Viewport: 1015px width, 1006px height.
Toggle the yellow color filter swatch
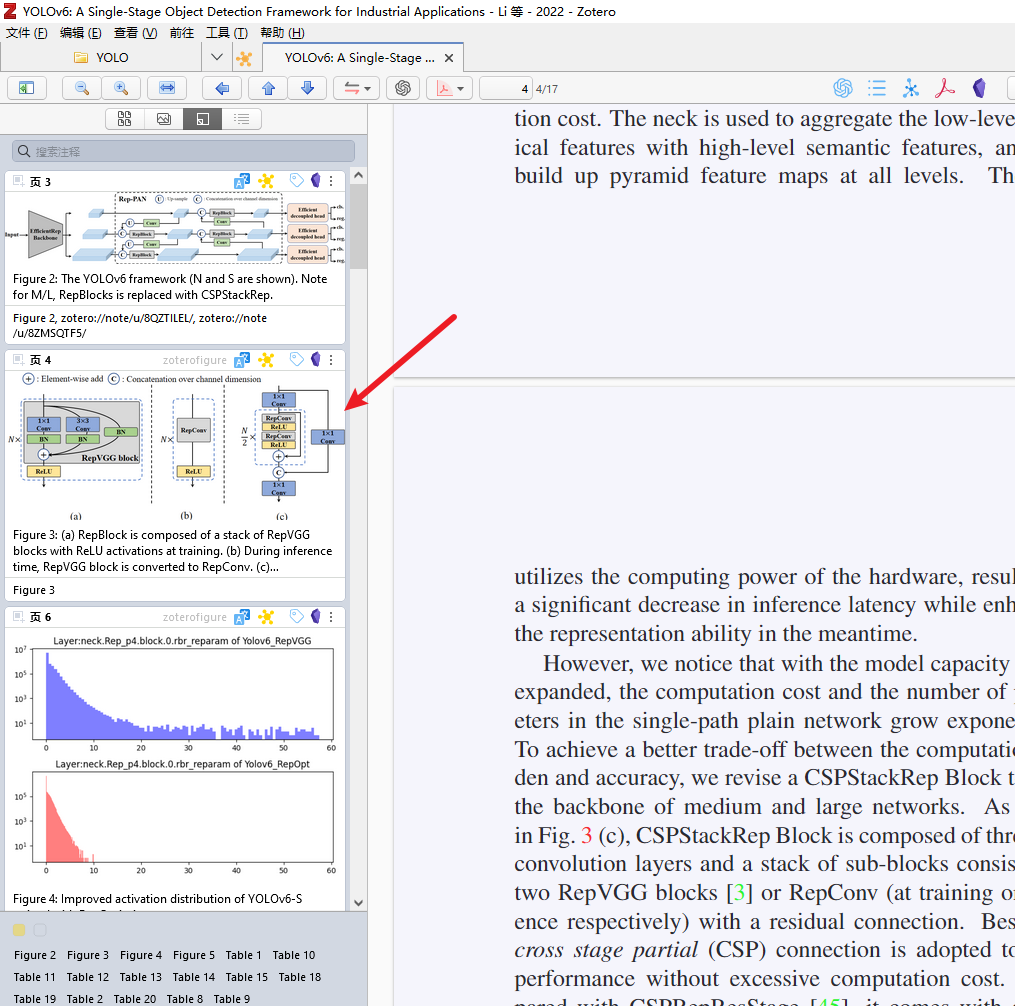click(x=17, y=930)
